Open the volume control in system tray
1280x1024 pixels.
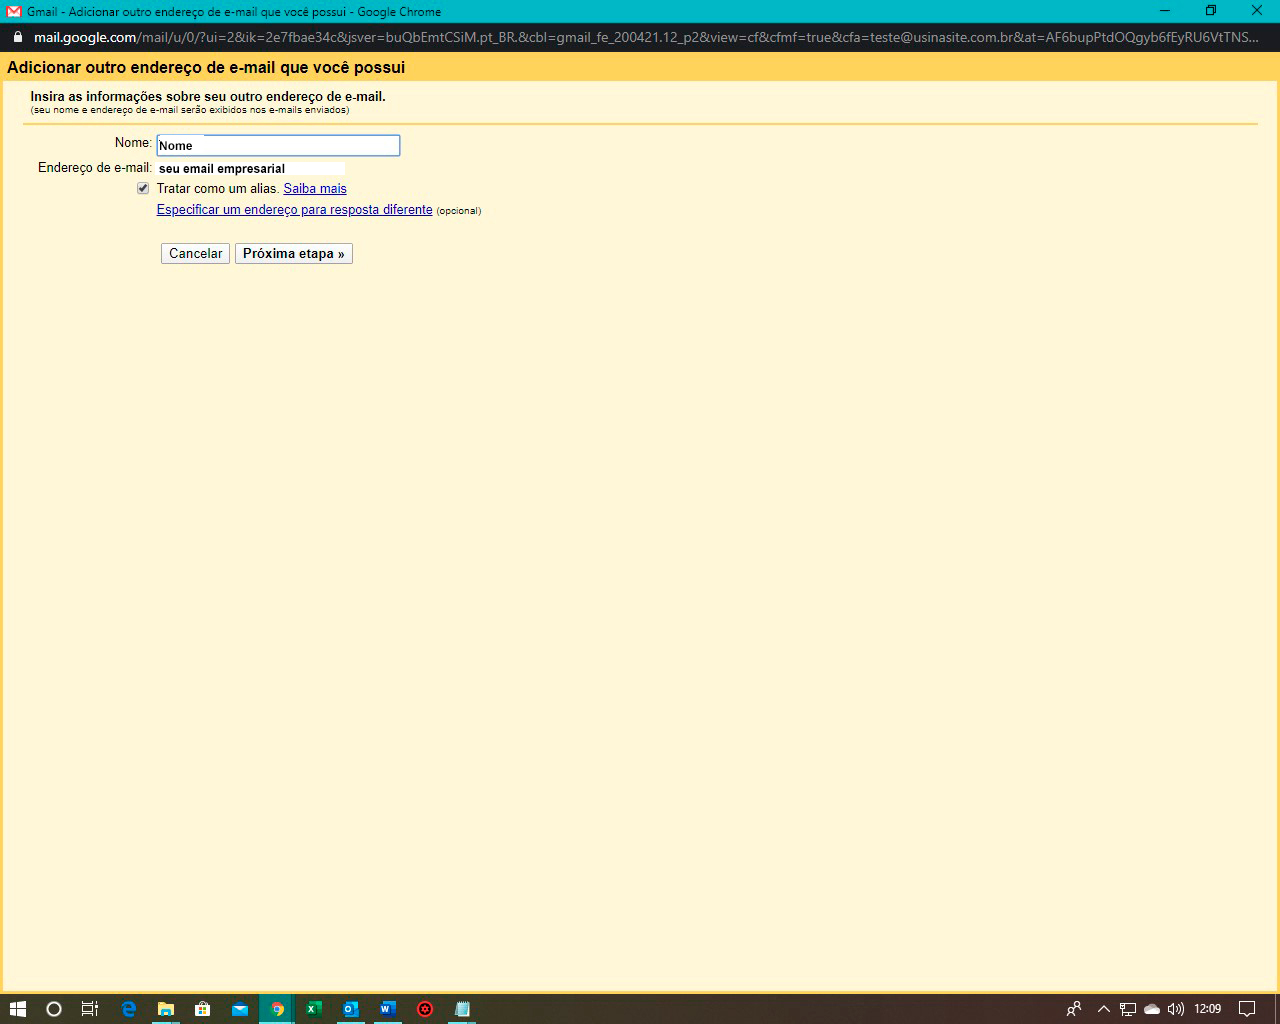point(1176,1009)
